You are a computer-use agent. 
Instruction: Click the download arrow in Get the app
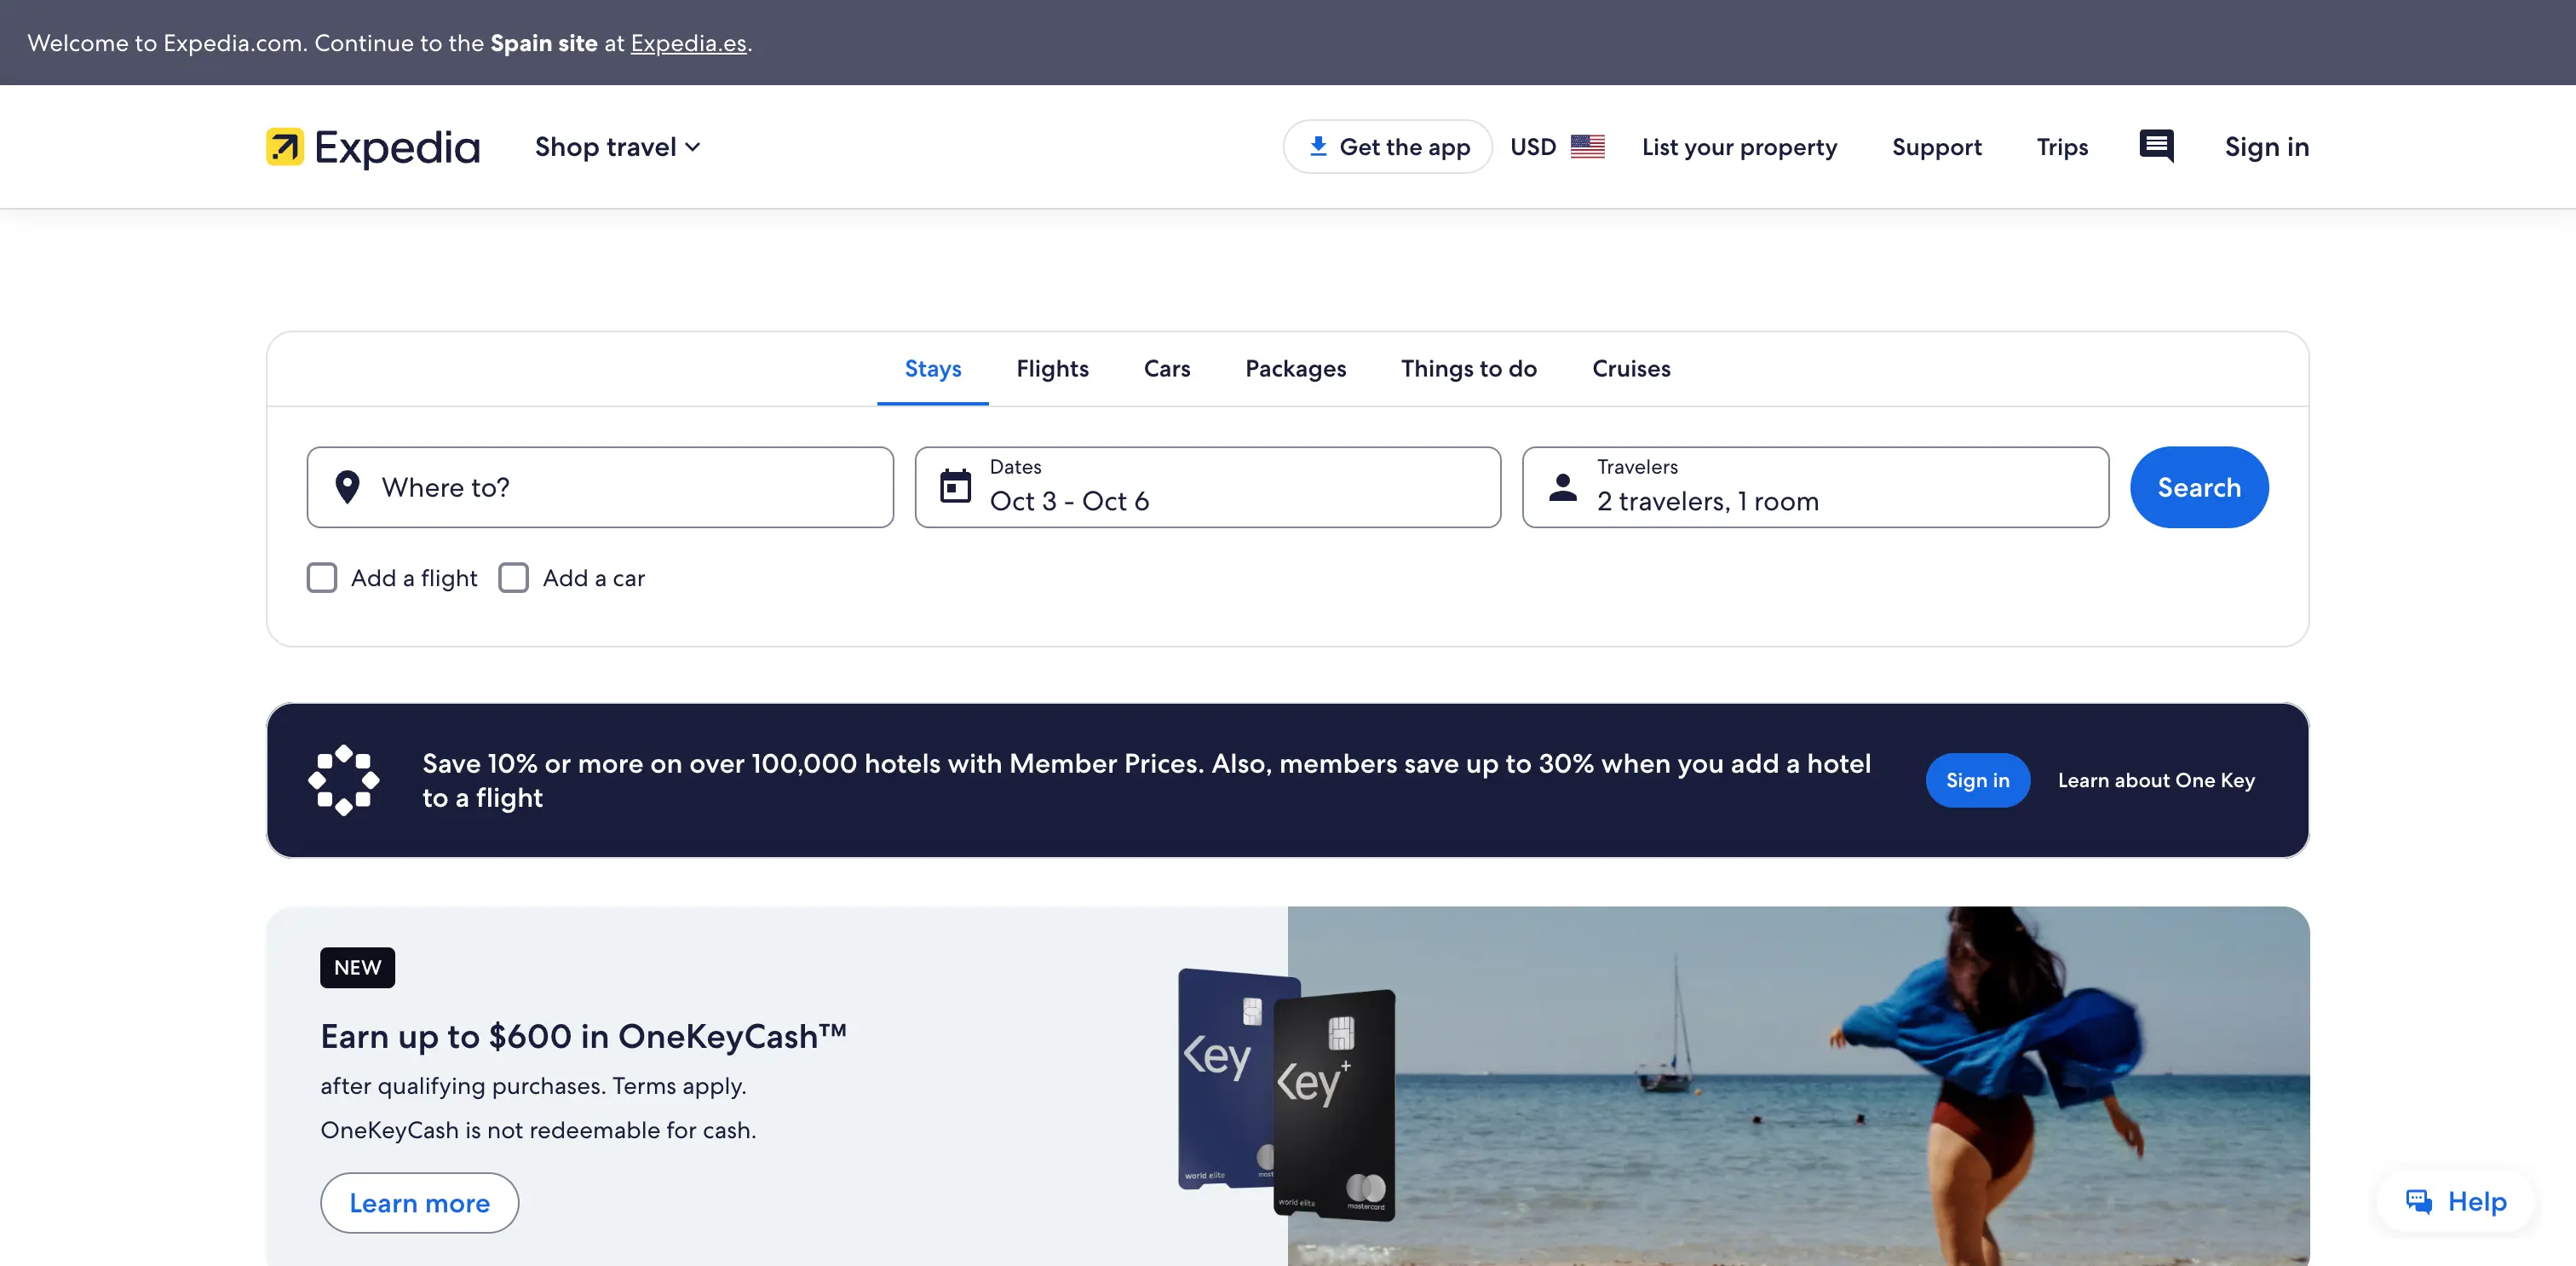pyautogui.click(x=1318, y=146)
